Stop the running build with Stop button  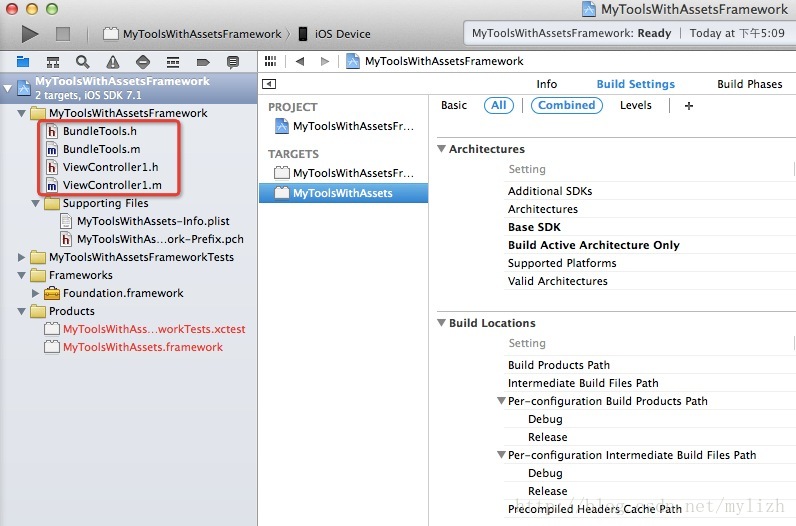(63, 34)
